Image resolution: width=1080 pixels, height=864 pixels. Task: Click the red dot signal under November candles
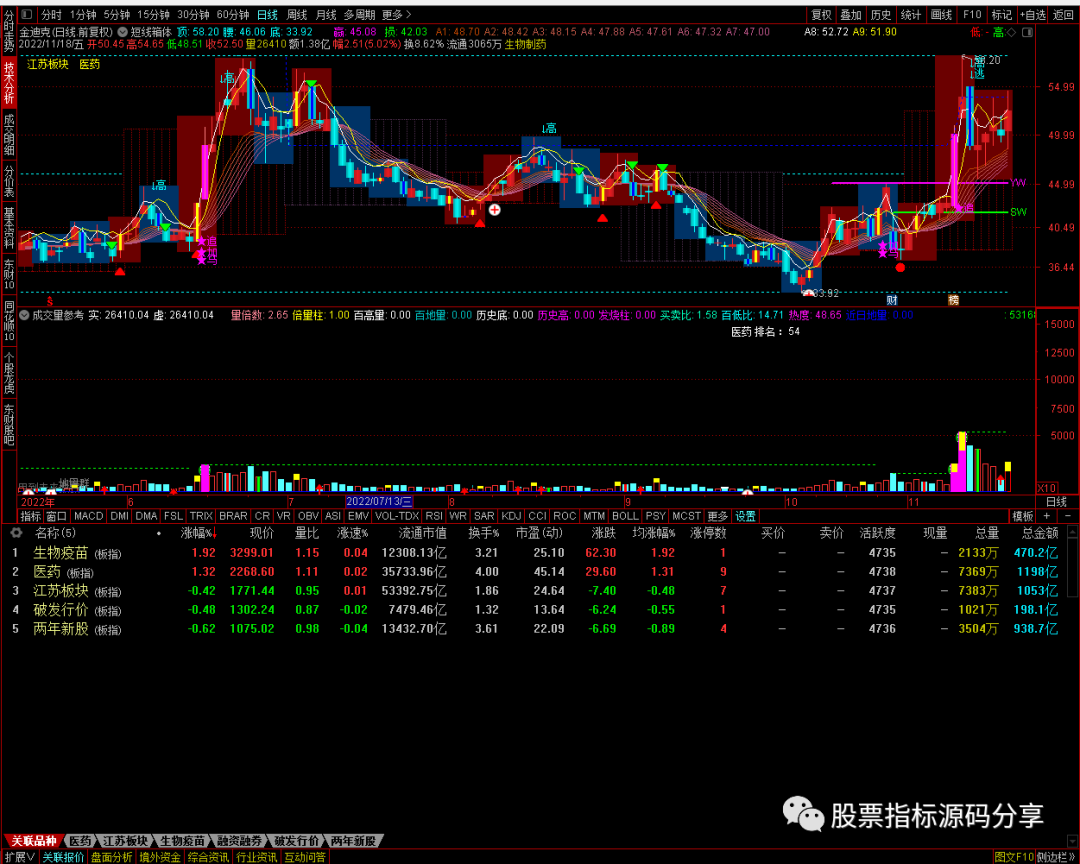(900, 267)
